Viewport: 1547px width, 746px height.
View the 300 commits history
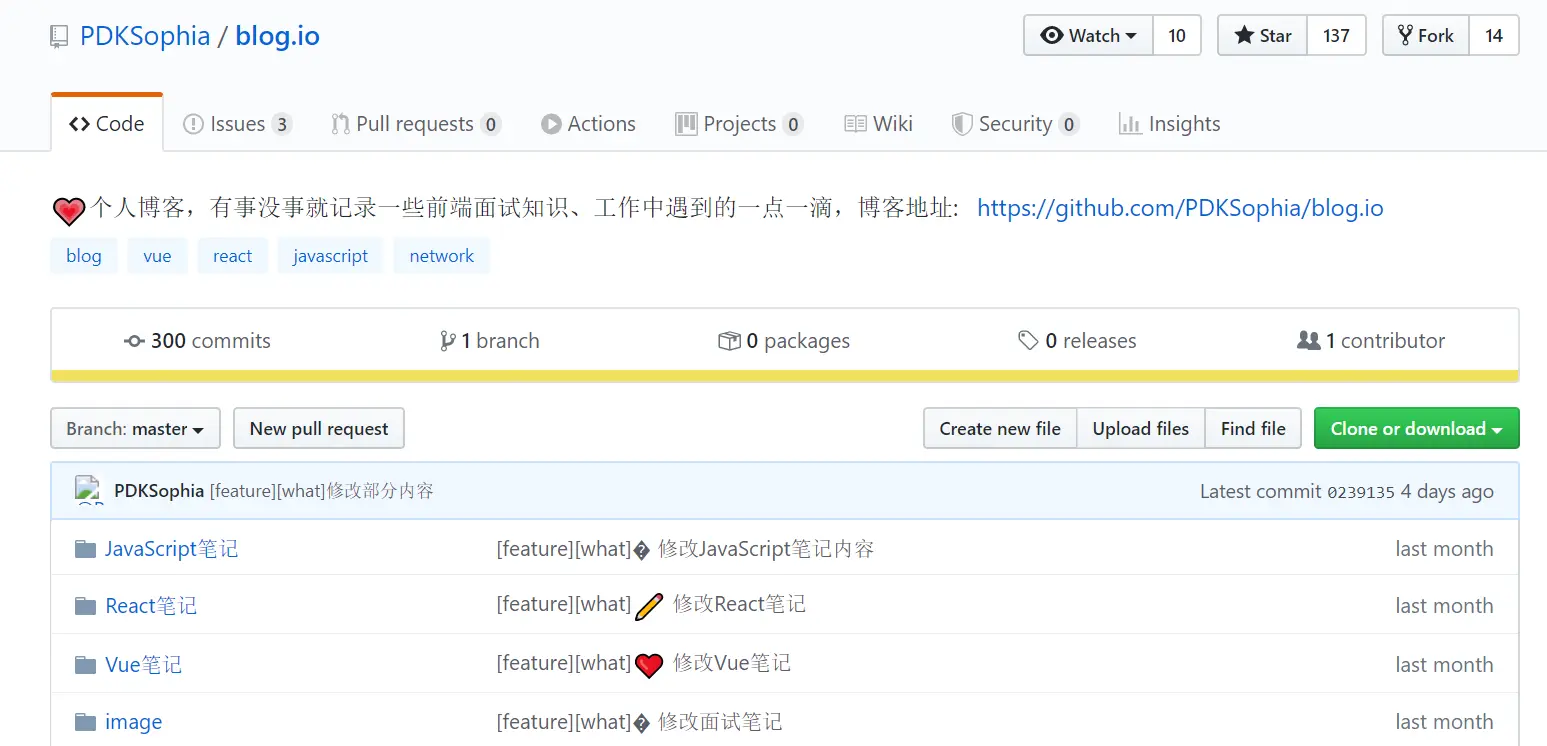(x=197, y=341)
